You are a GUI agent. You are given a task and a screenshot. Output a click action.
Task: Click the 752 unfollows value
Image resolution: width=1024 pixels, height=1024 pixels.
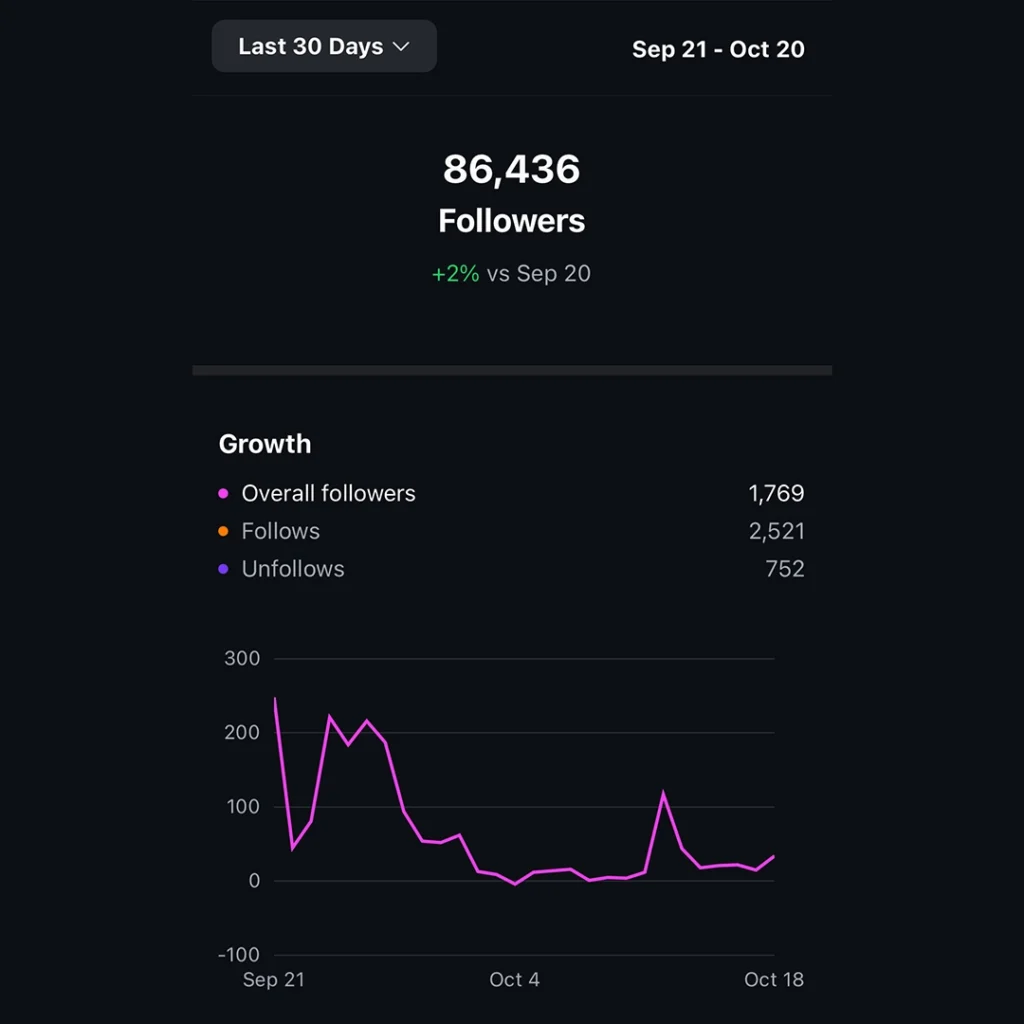pos(784,569)
